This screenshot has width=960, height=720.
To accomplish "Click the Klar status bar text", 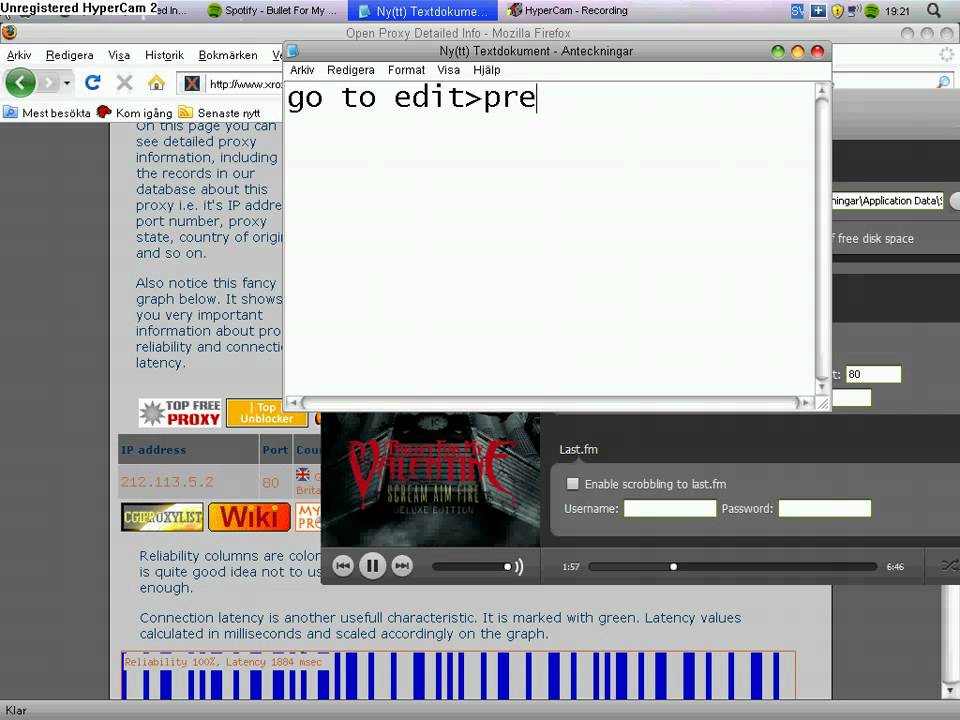I will 16,710.
